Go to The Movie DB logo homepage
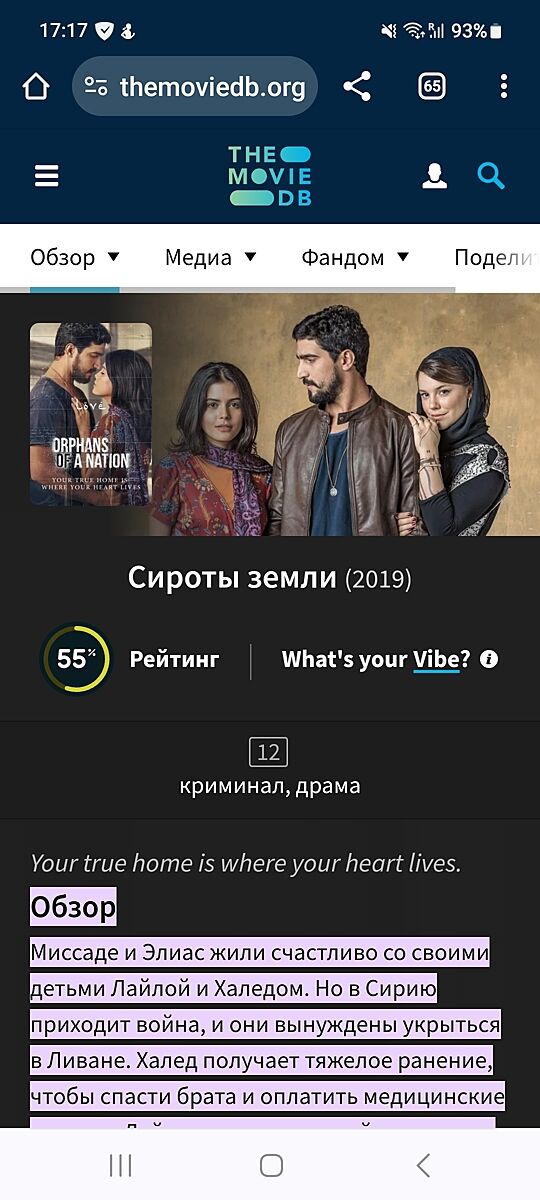This screenshot has width=540, height=1200. coord(270,176)
